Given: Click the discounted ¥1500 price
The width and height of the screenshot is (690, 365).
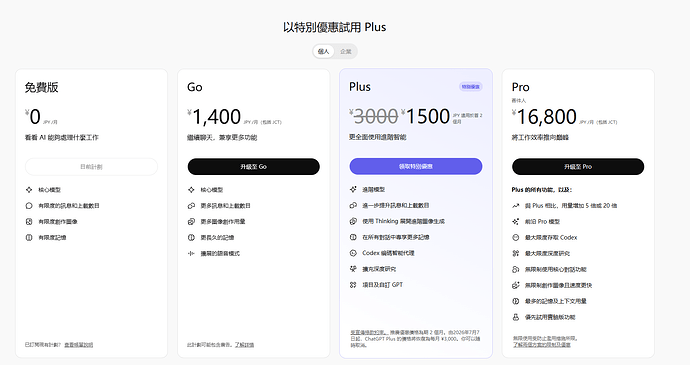Looking at the screenshot, I should tap(426, 116).
